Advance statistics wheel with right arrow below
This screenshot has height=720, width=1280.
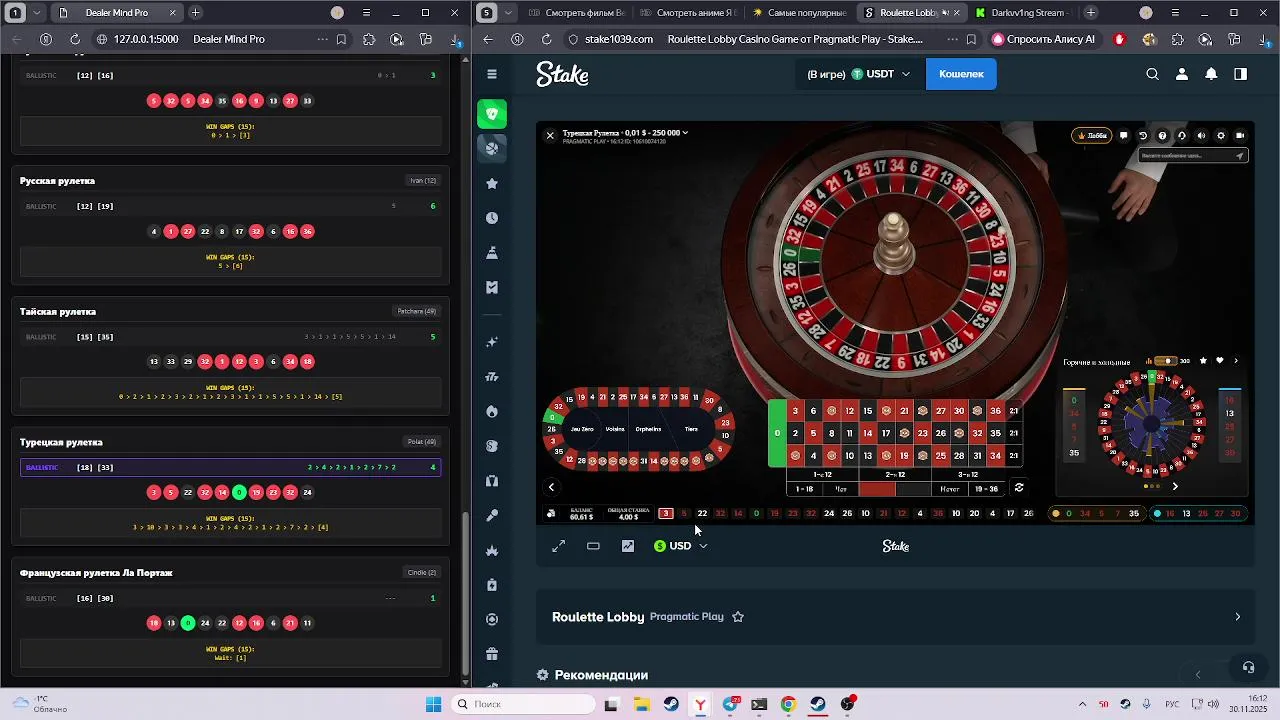tap(1175, 486)
